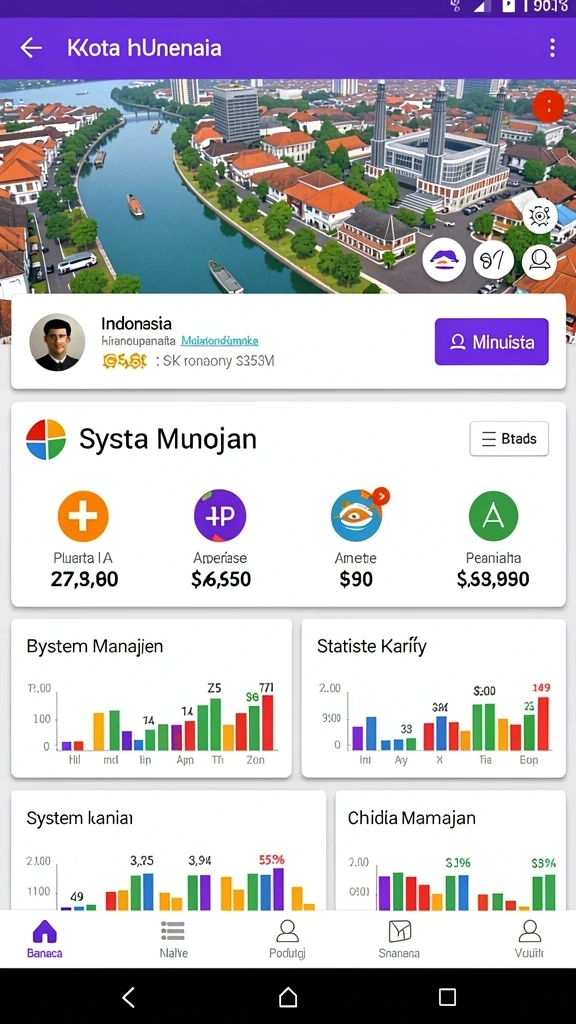
Task: Open the teal underlined link under Indonasia
Action: 219,341
